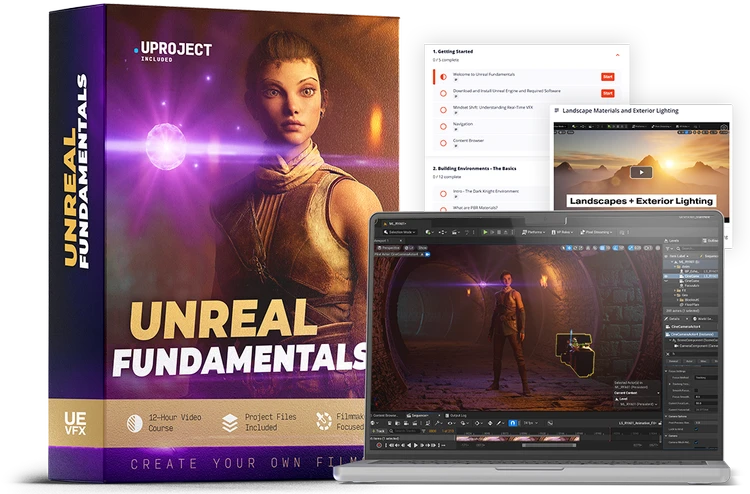Toggle the Lock to Hmd checkbox
Image resolution: width=750 pixels, height=494 pixels.
tap(696, 429)
